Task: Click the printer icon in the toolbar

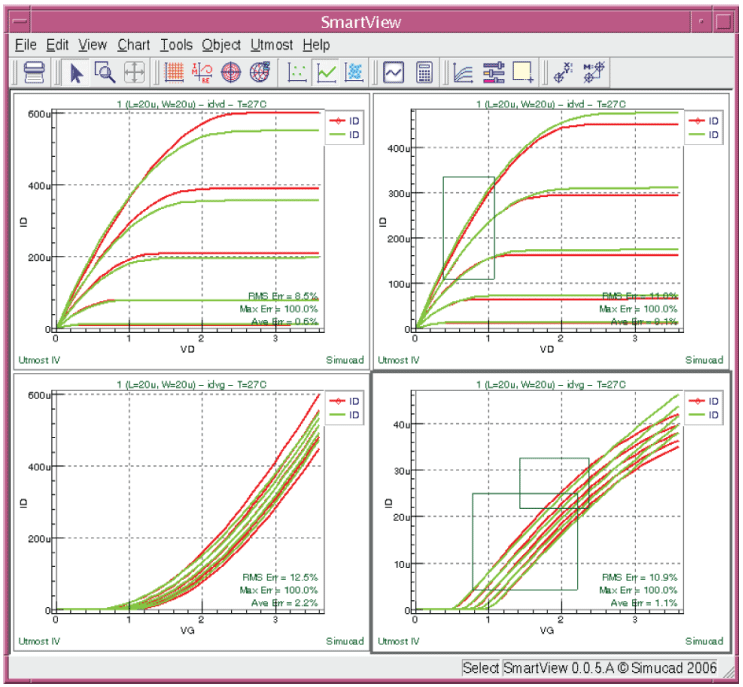Action: point(34,72)
